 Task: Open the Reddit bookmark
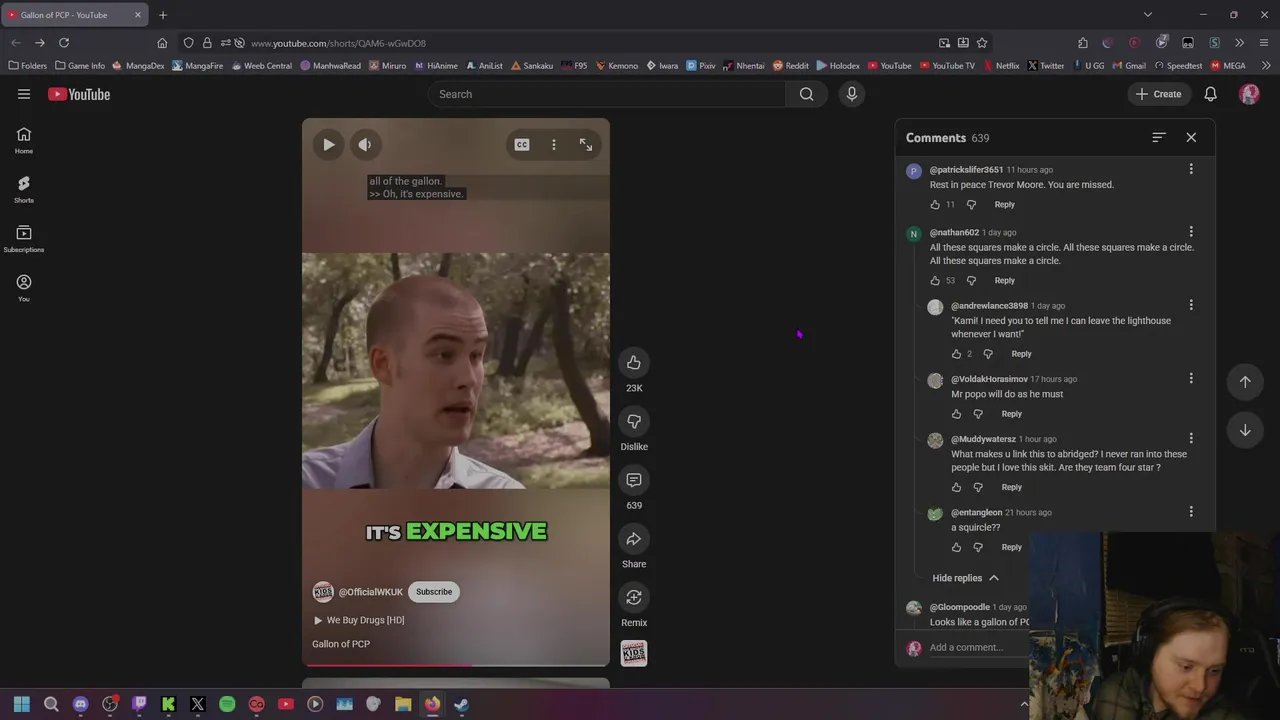click(x=790, y=66)
